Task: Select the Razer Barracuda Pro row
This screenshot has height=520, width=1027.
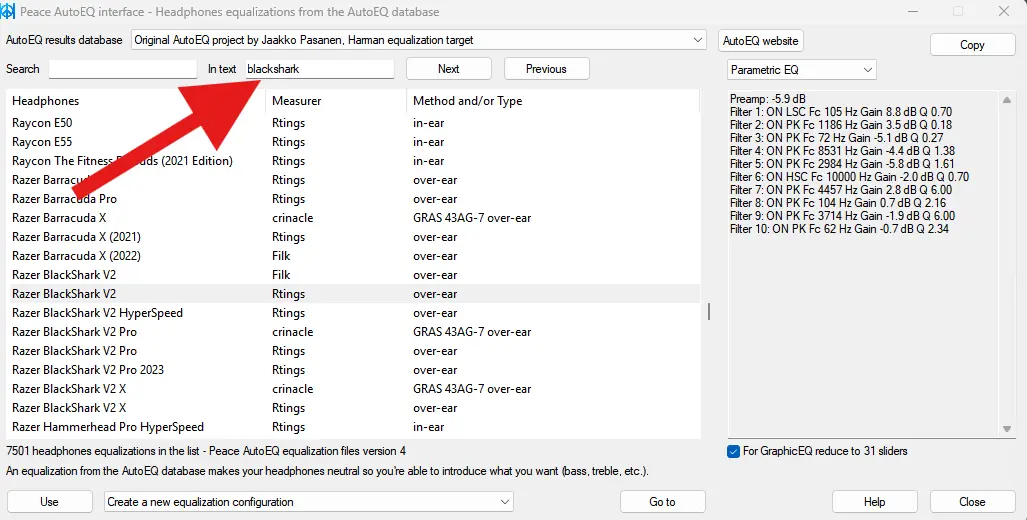Action: (353, 198)
